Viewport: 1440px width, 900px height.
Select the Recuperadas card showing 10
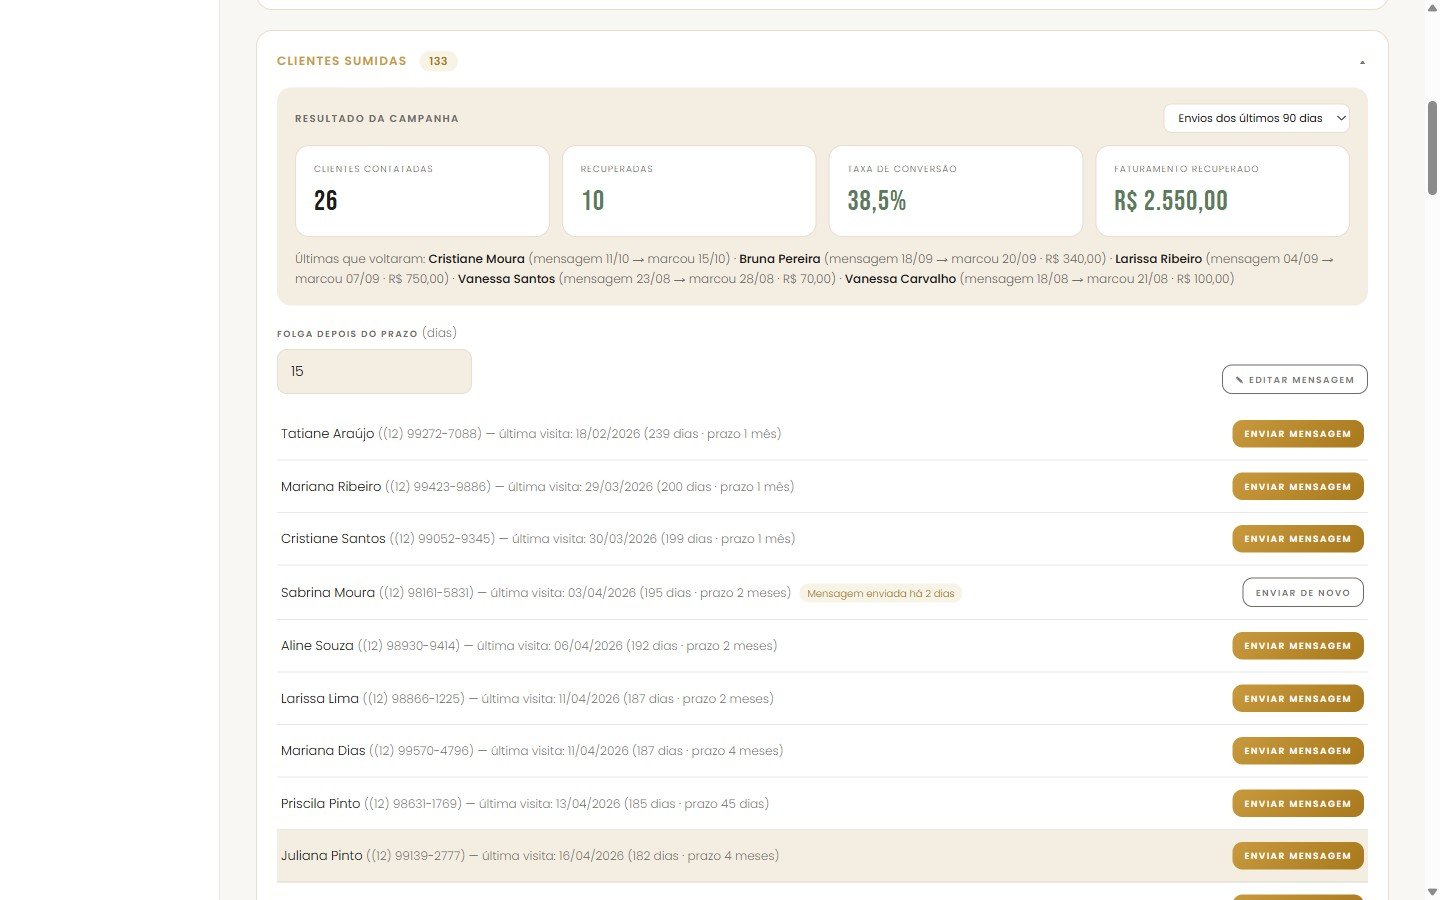pos(689,191)
